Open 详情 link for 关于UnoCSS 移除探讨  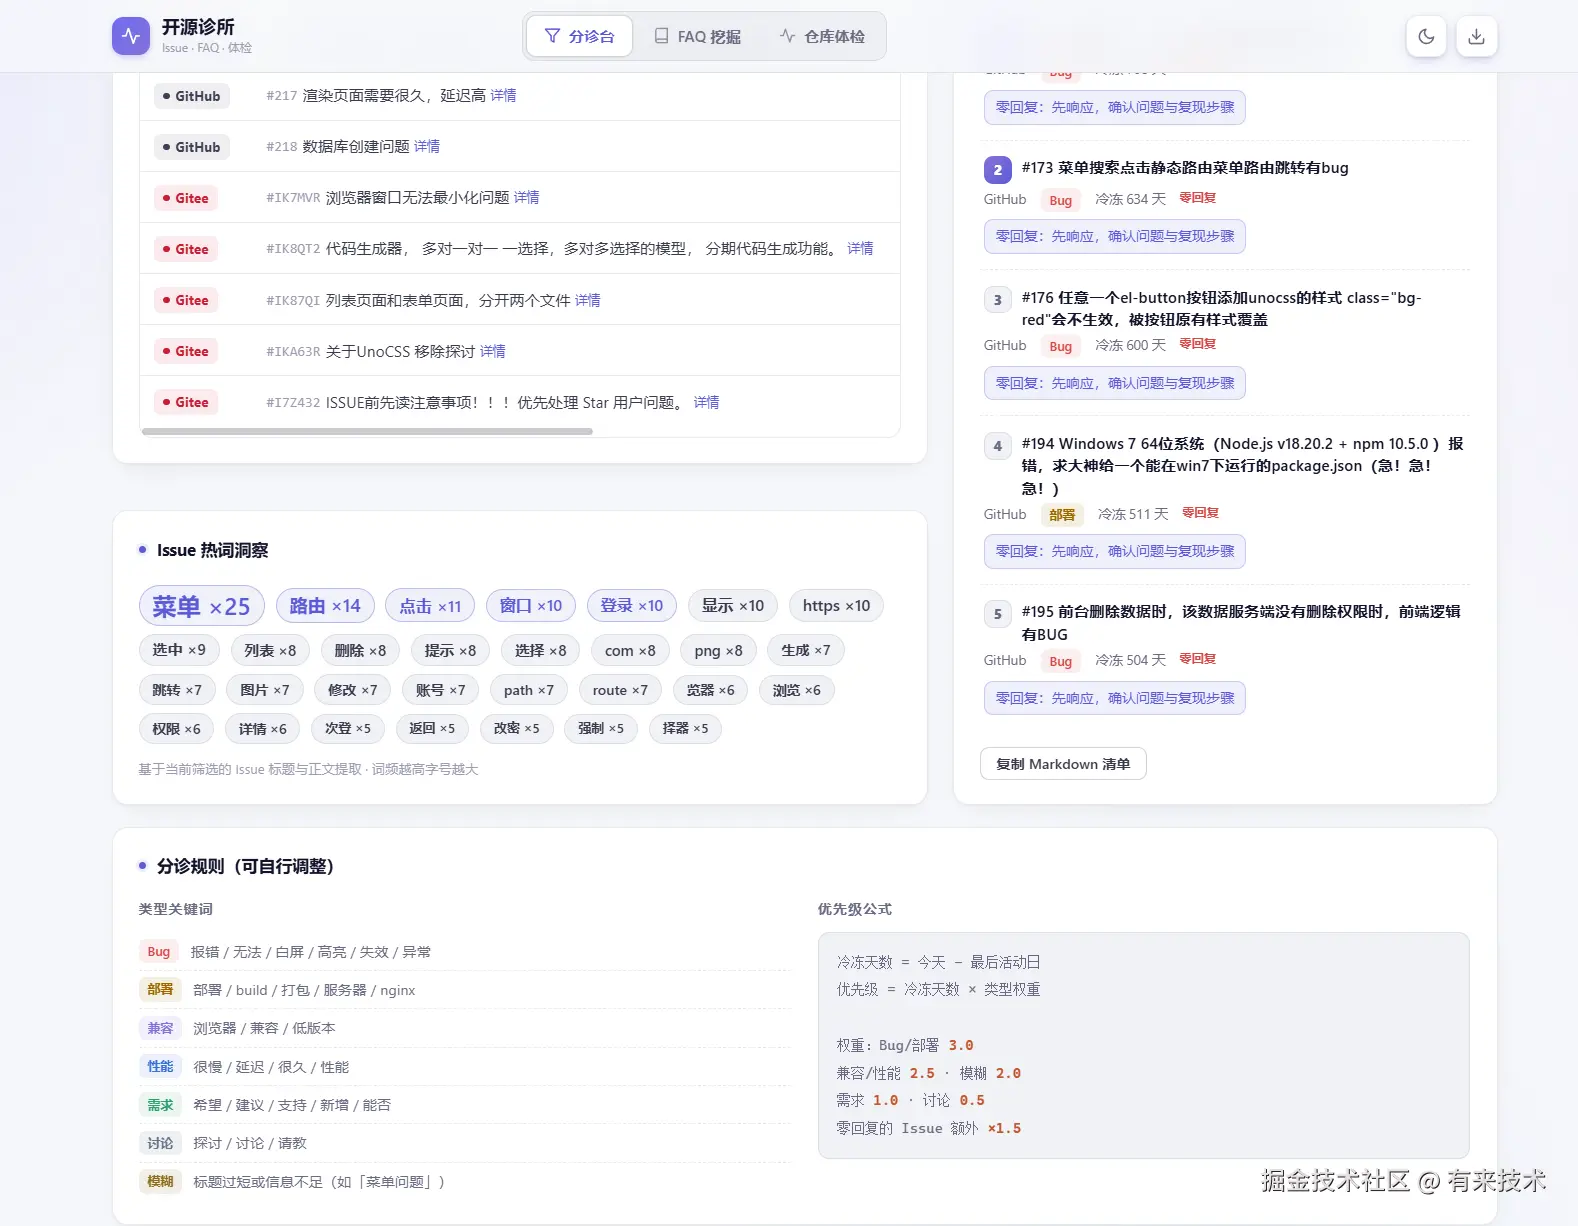[x=493, y=351]
